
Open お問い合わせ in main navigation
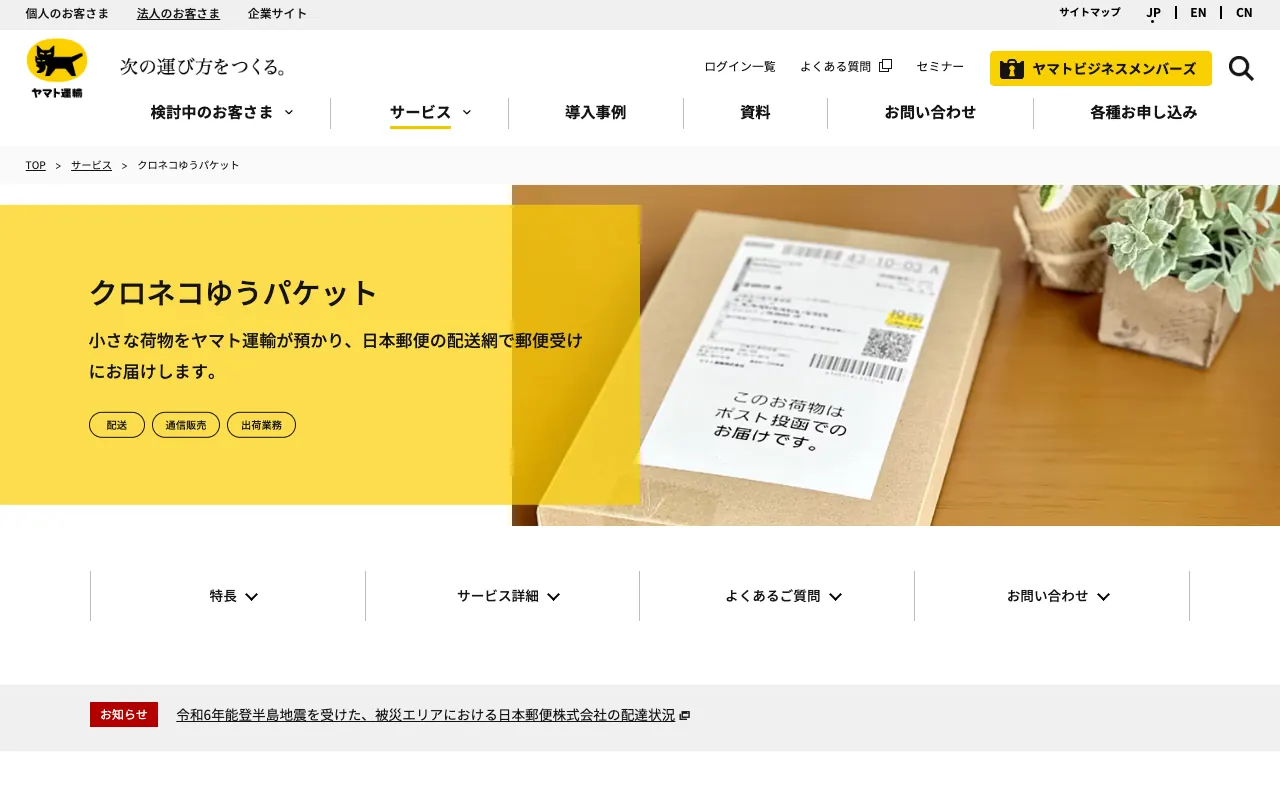(930, 113)
